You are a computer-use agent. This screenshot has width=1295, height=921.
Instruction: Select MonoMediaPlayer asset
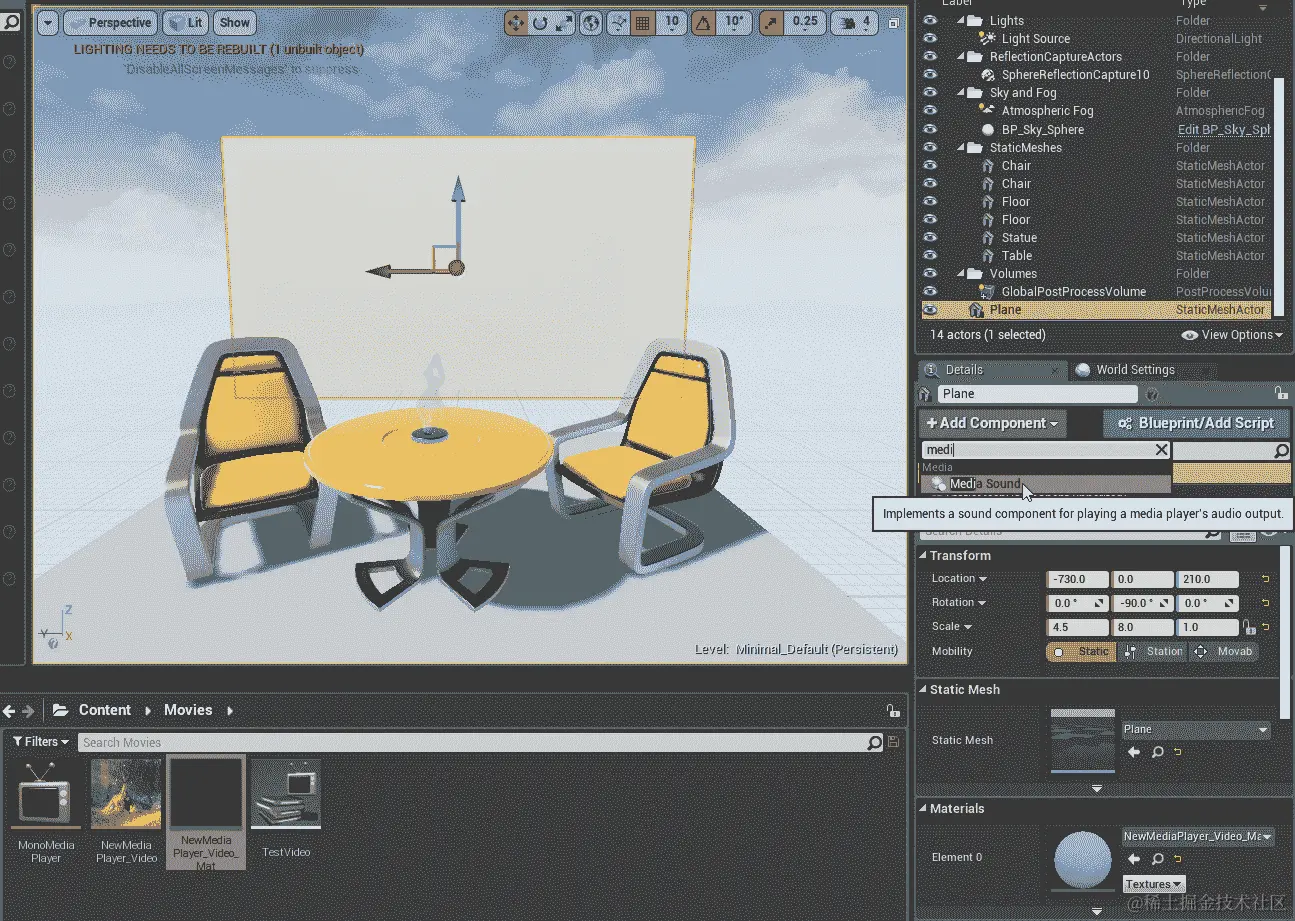[46, 811]
